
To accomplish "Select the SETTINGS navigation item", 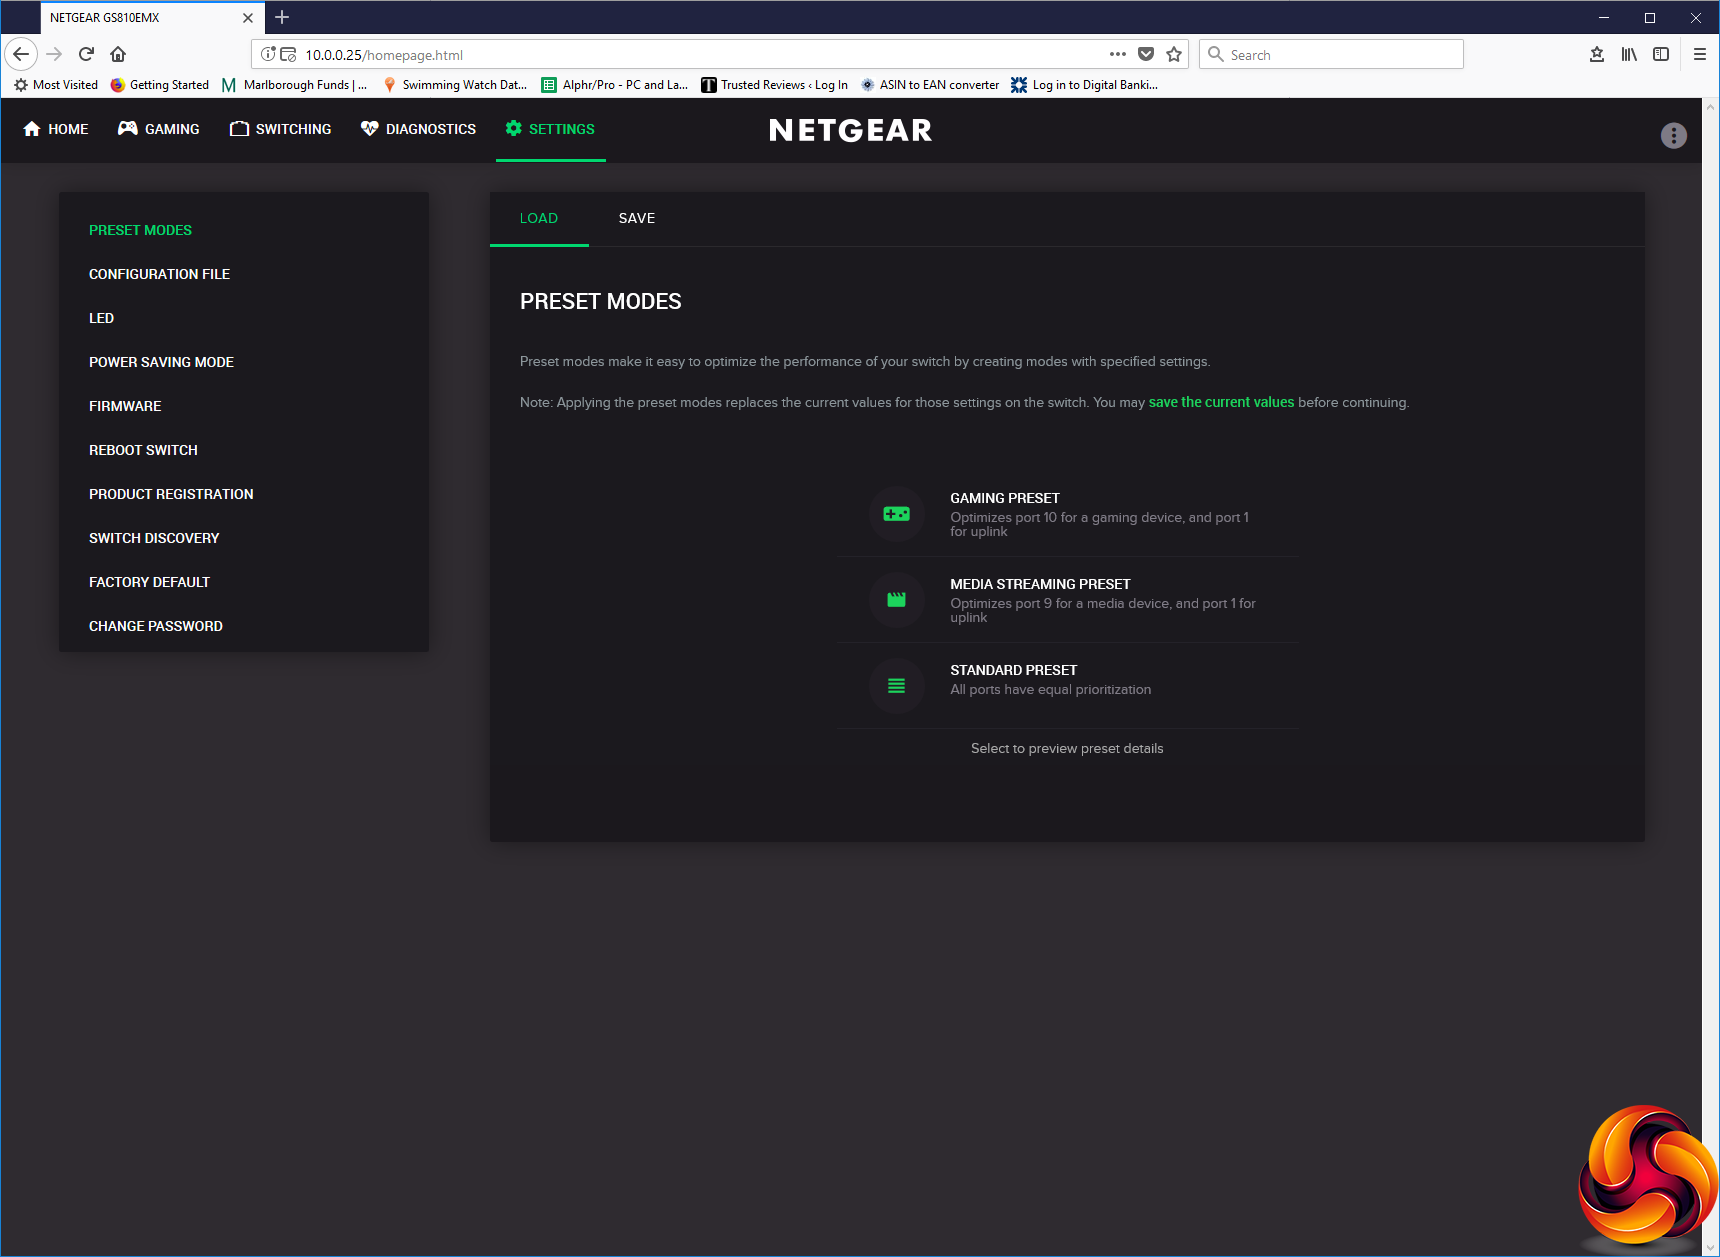I will click(550, 129).
